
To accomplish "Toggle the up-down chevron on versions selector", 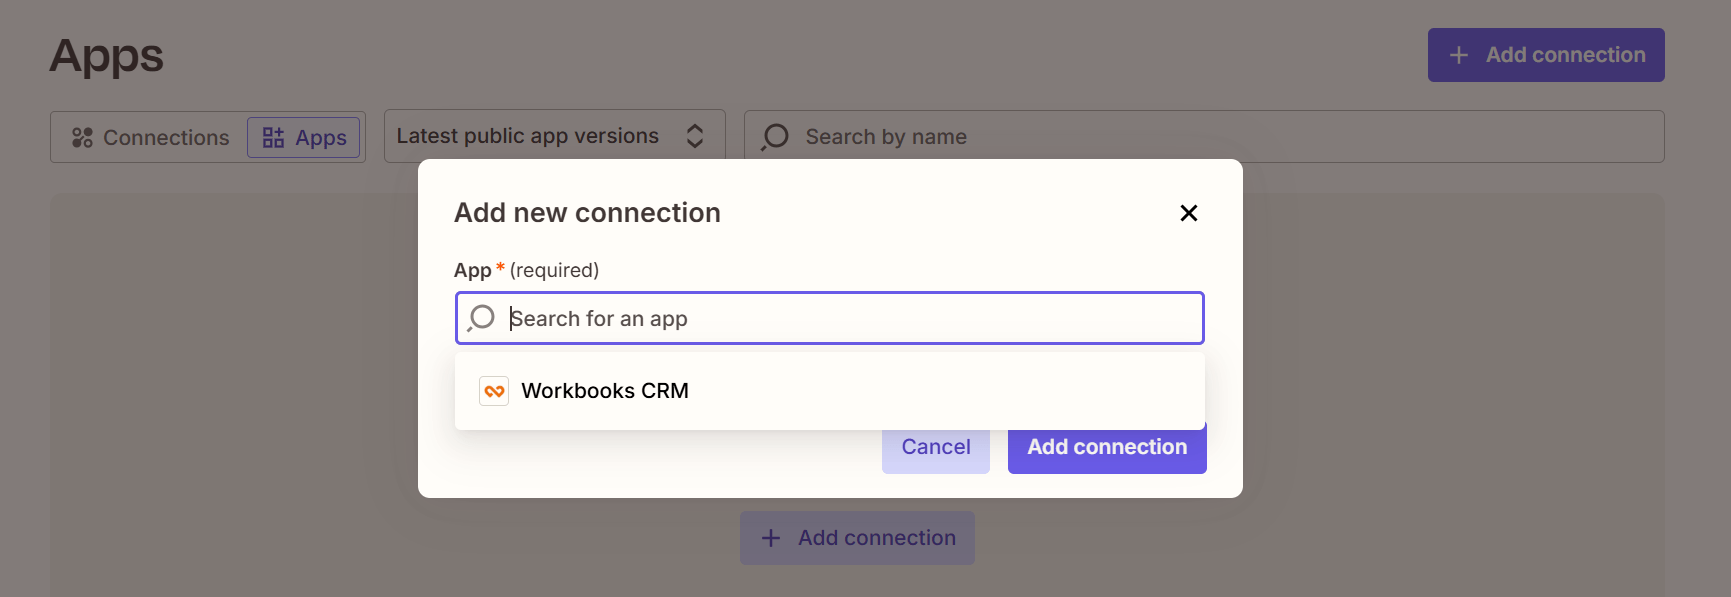I will point(695,136).
